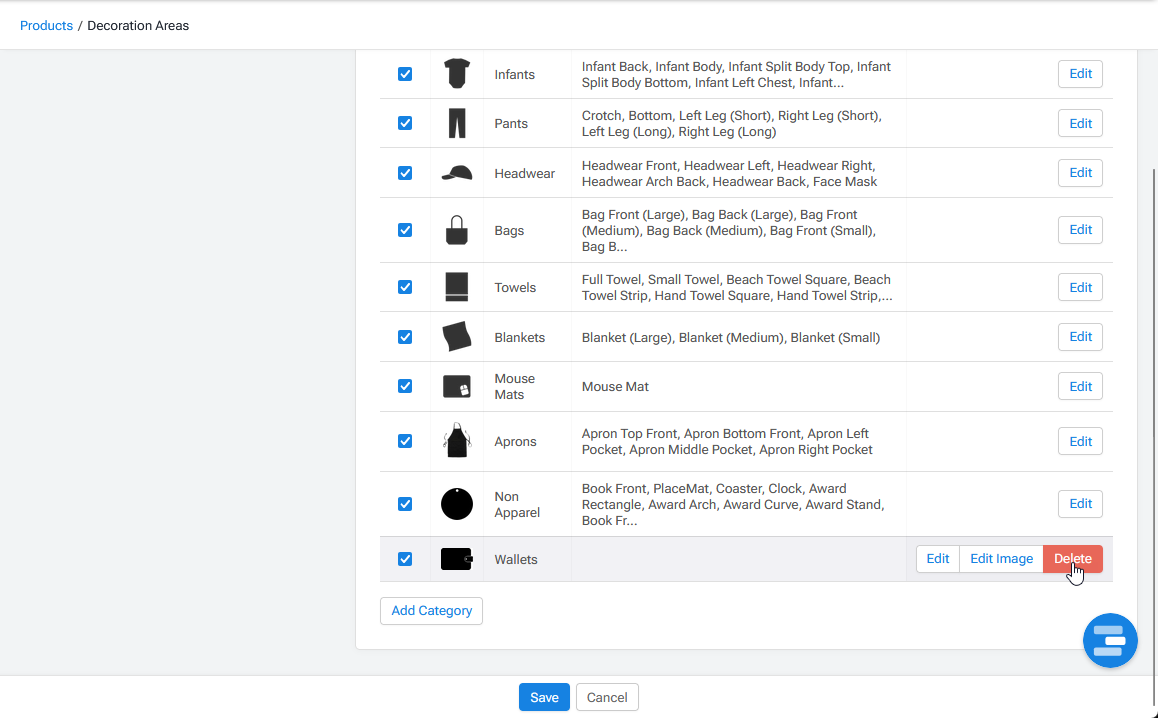
Task: Edit the Blankets category
Action: click(x=1080, y=337)
